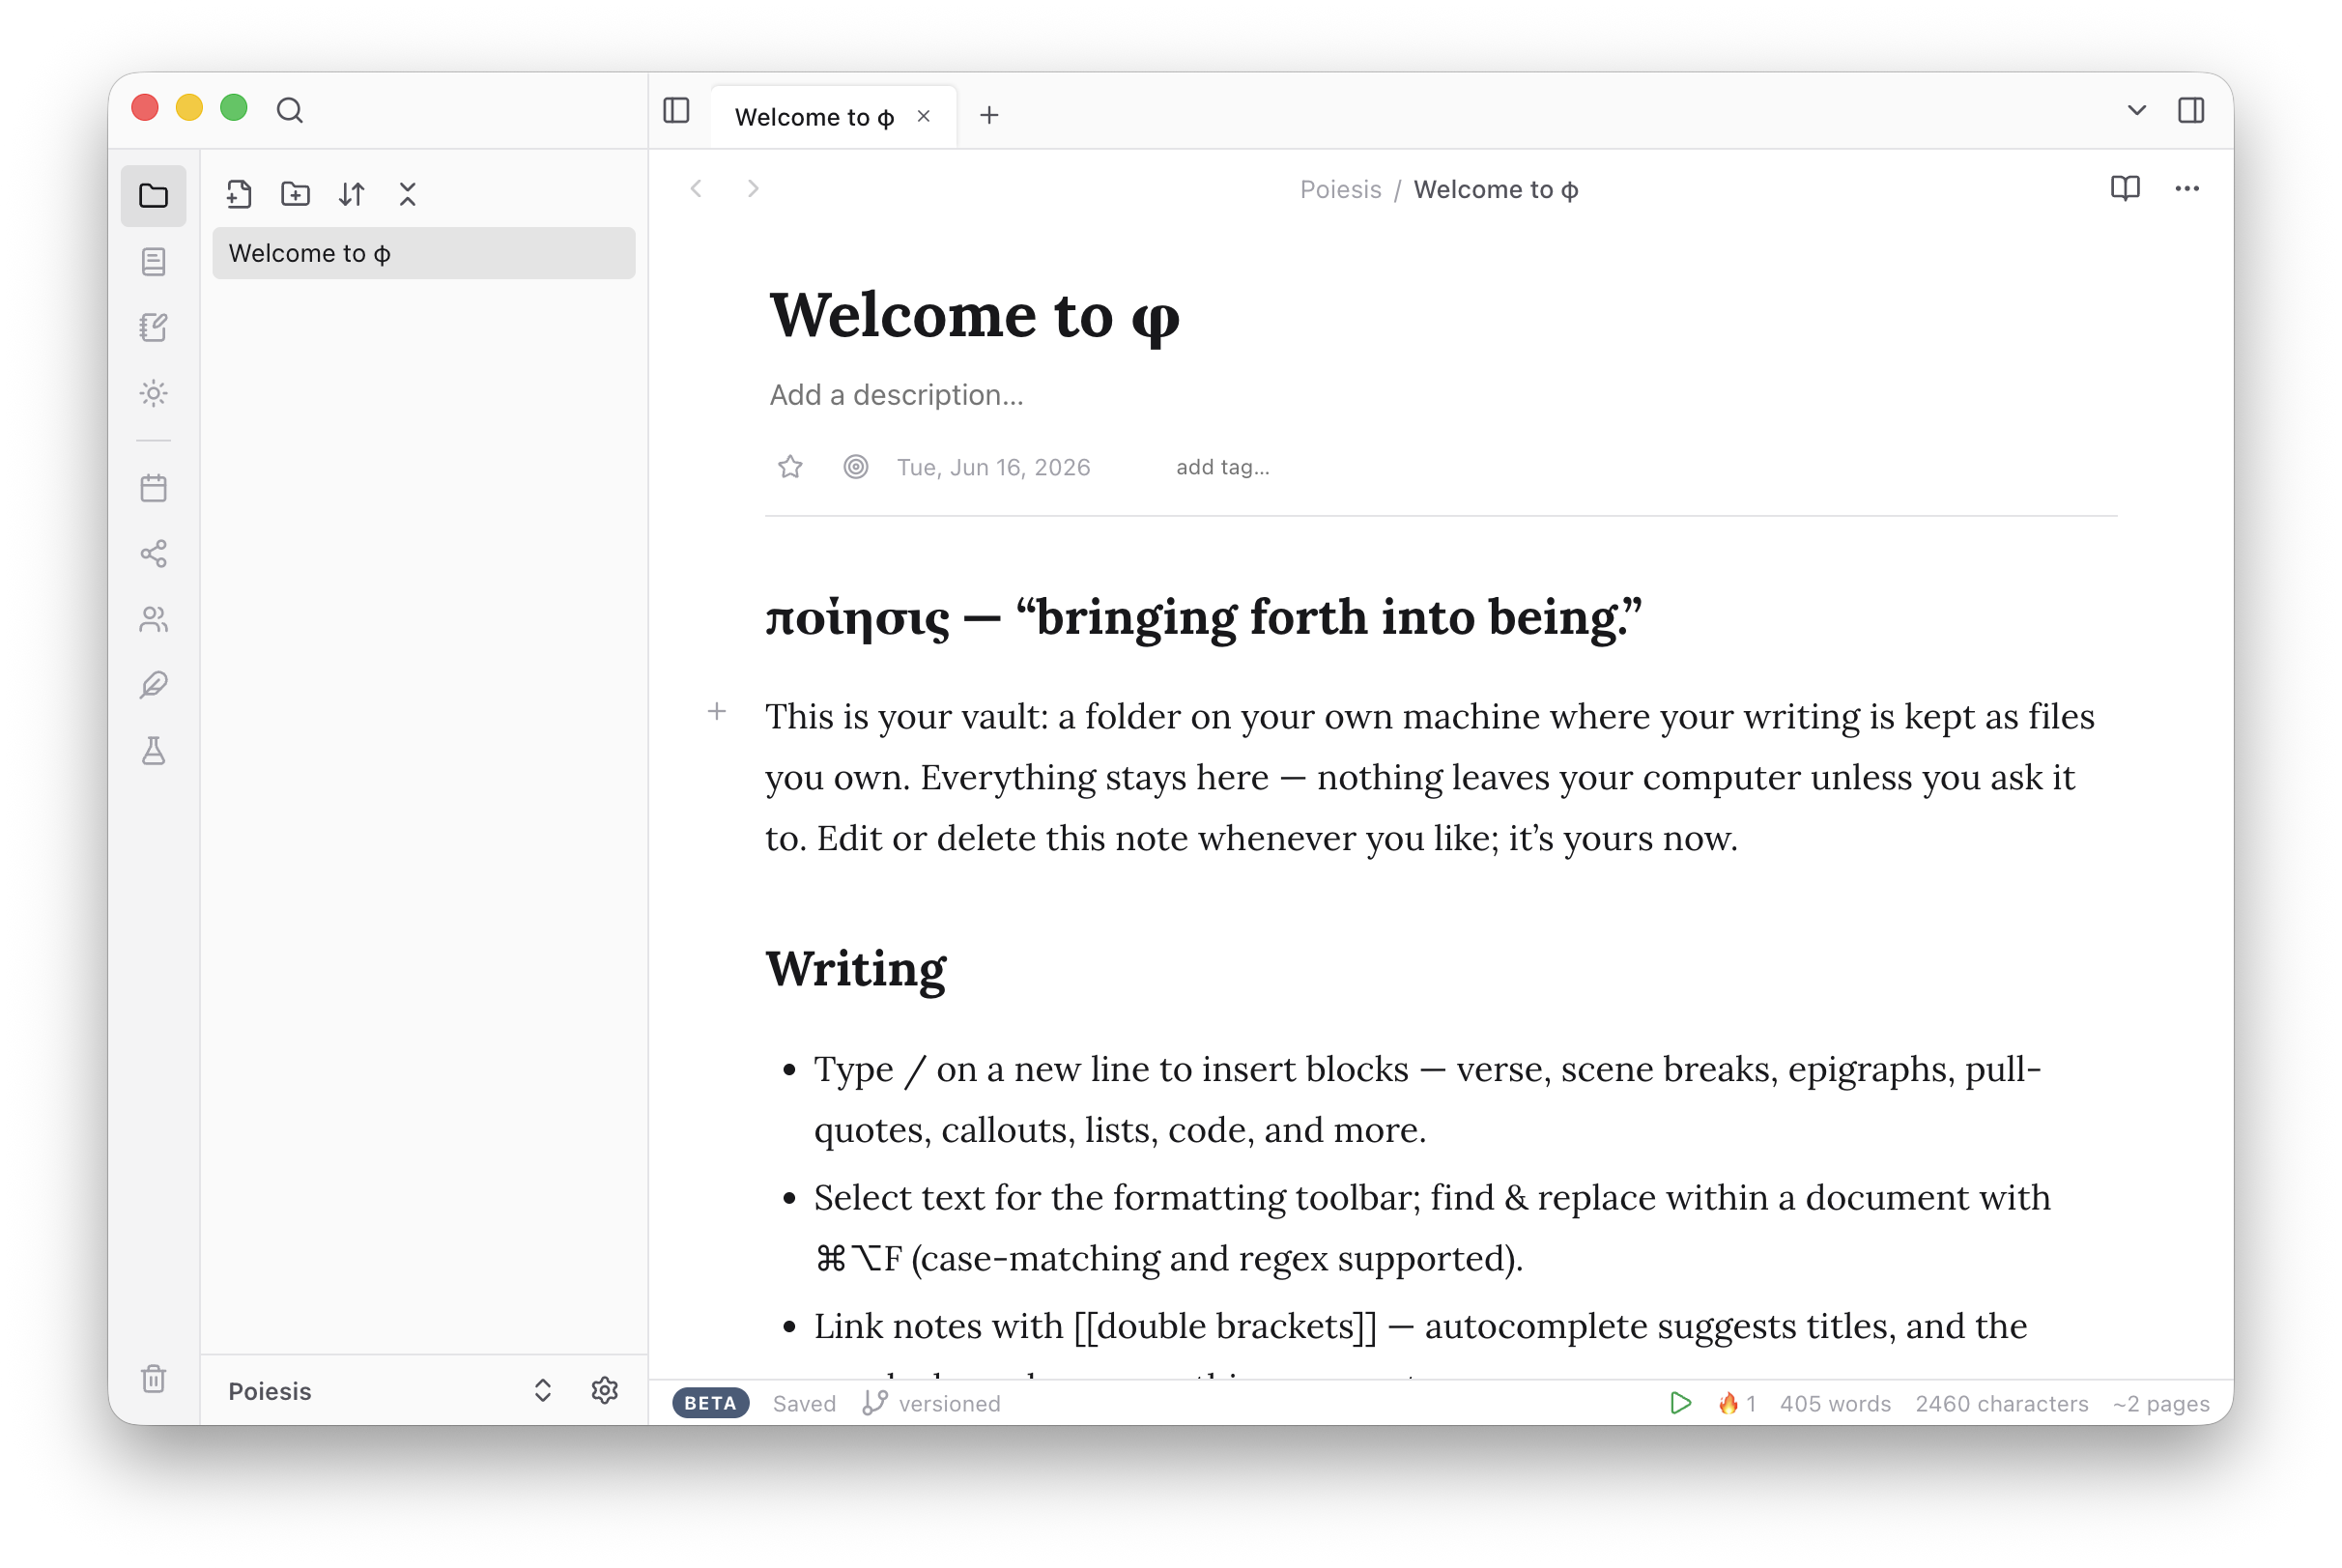Image resolution: width=2342 pixels, height=1568 pixels.
Task: Switch to reading view book icon
Action: tap(2124, 188)
